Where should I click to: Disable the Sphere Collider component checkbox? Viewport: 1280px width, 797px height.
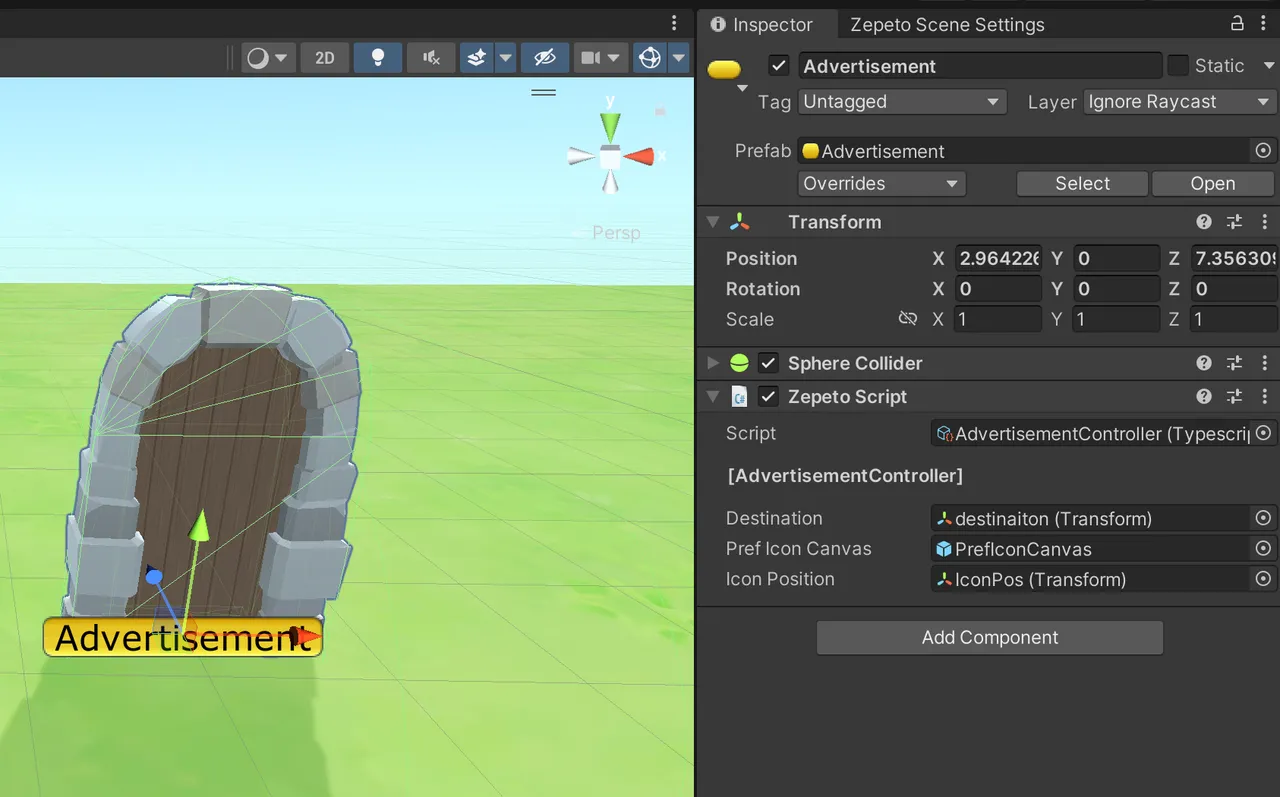click(x=768, y=363)
